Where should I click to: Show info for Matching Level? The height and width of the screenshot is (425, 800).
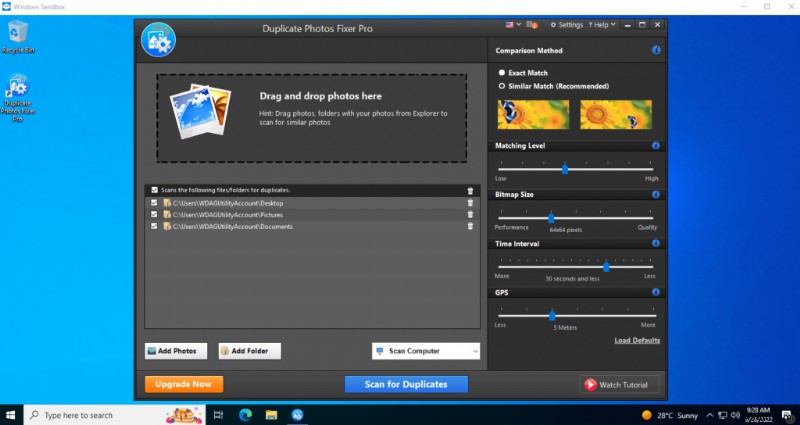pos(656,145)
